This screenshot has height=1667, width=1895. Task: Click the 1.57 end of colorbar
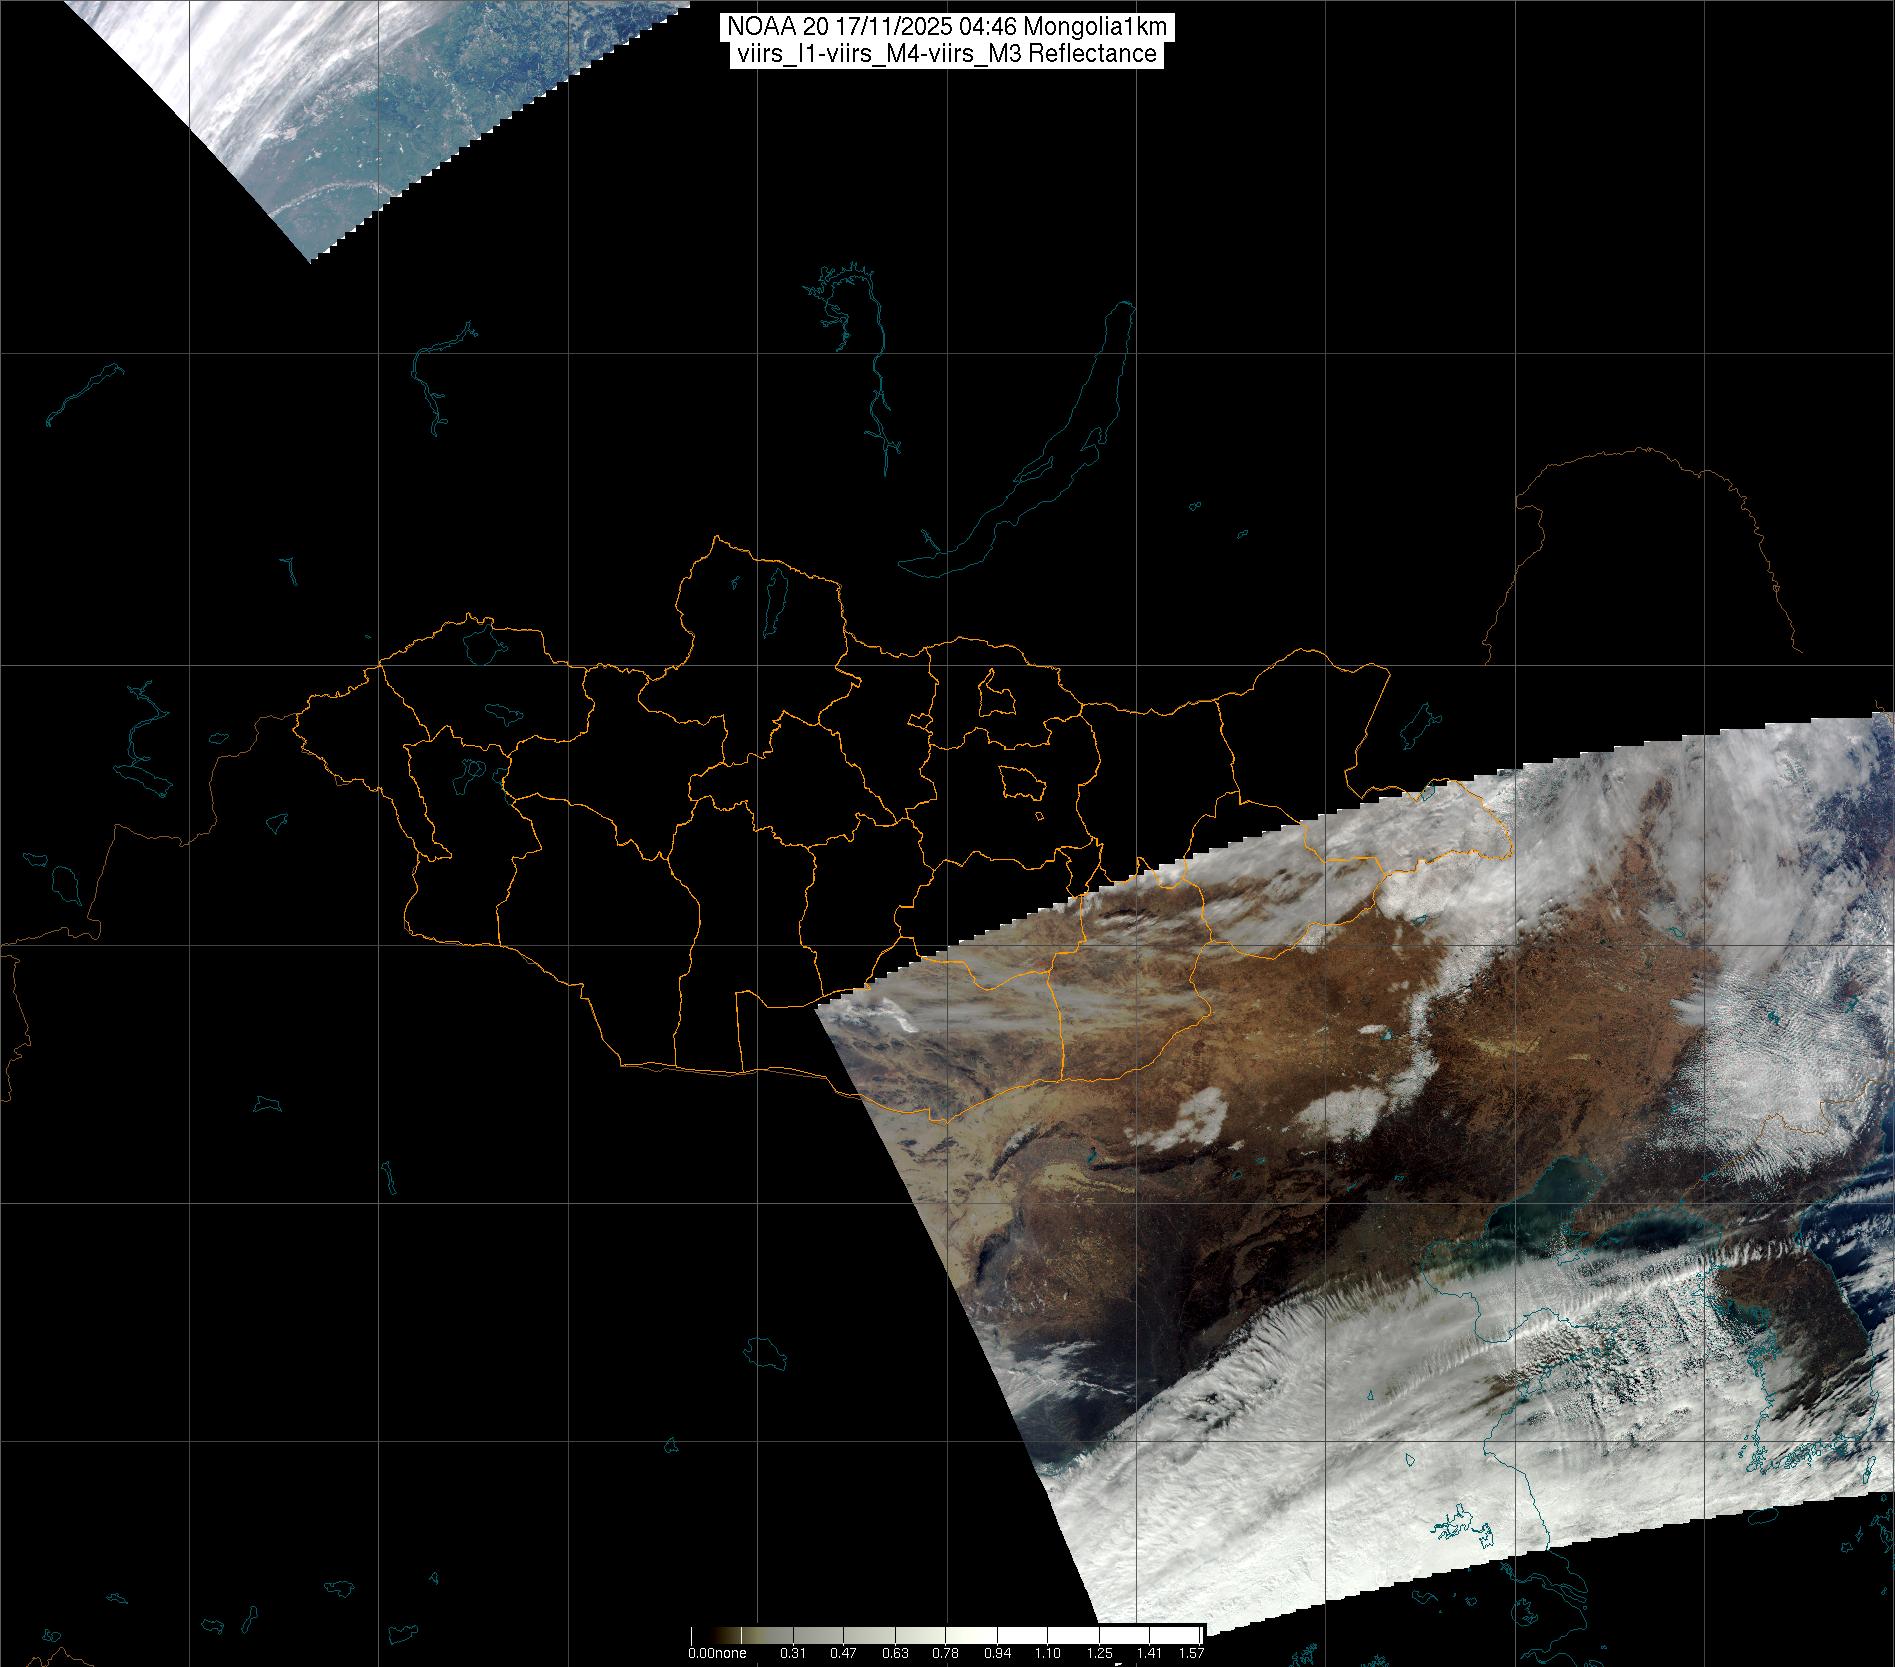(1190, 1653)
